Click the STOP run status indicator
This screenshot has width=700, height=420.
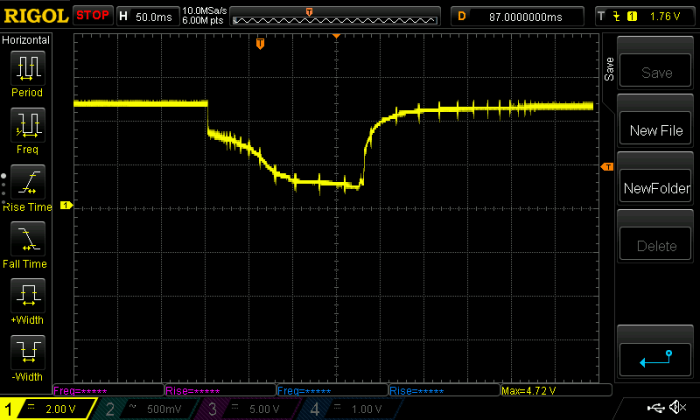click(x=94, y=16)
